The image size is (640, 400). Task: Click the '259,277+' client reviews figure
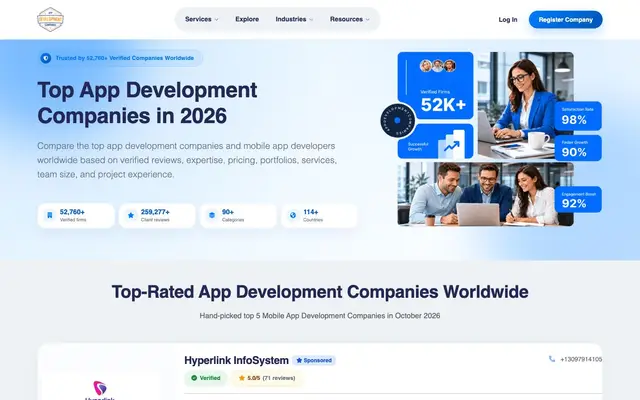point(155,212)
